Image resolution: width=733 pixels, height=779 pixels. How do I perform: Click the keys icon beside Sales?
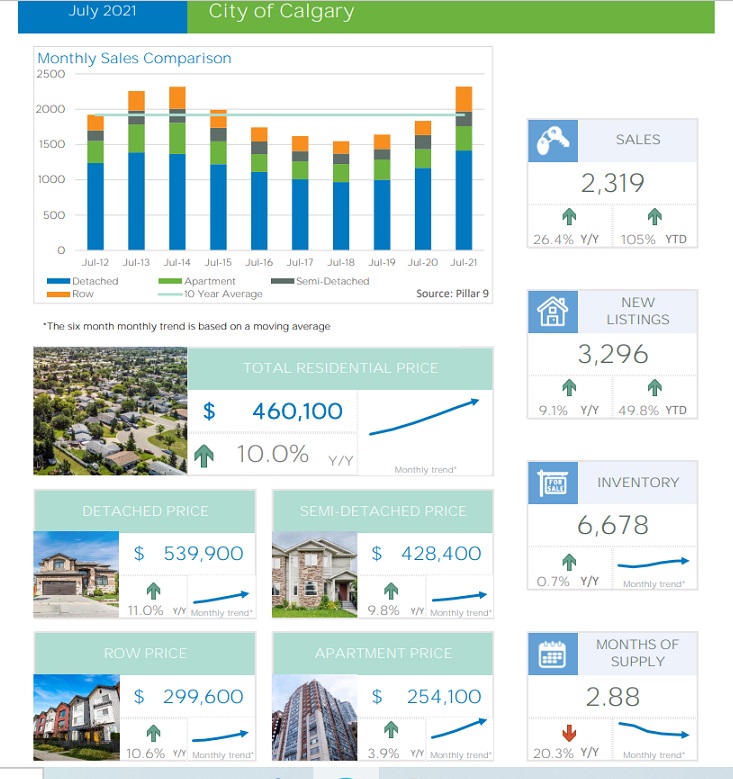coord(553,140)
